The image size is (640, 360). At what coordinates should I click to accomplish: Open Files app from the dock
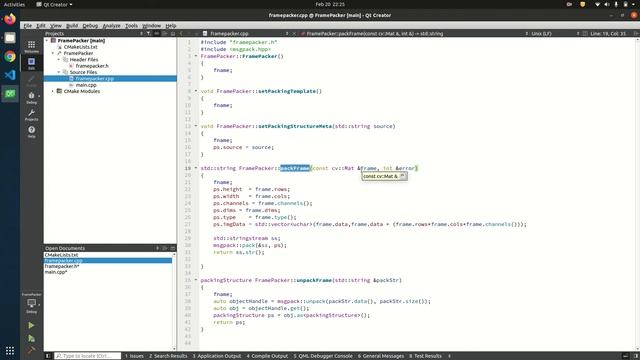[10, 38]
